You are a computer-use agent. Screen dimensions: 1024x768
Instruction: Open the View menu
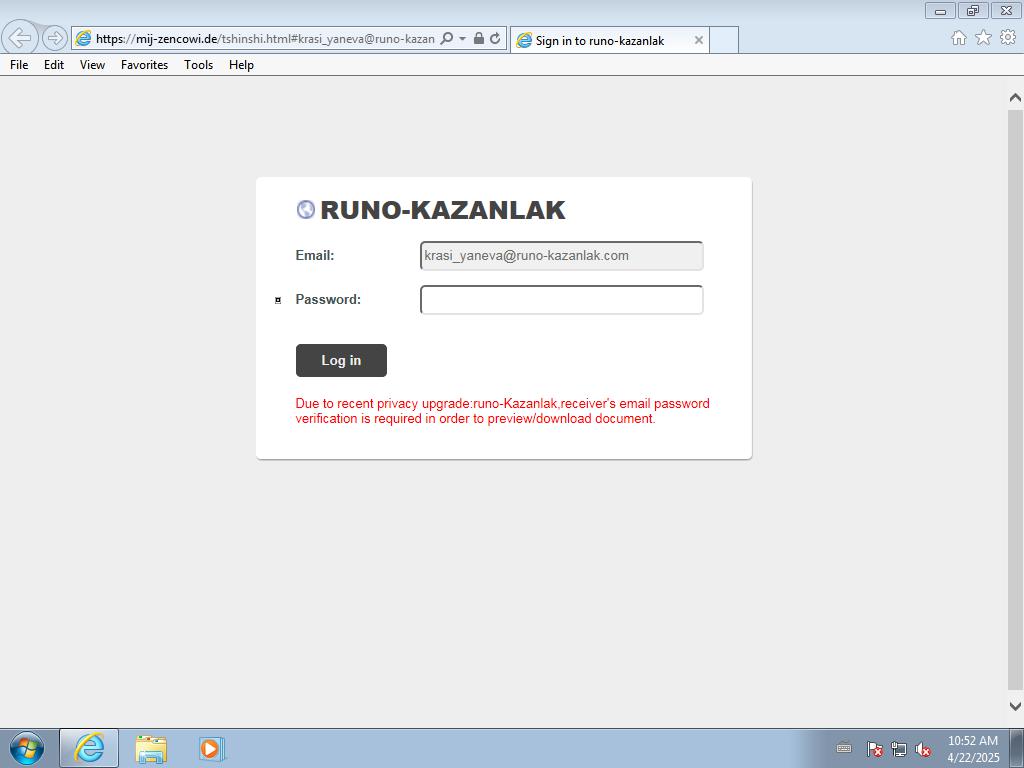tap(92, 65)
